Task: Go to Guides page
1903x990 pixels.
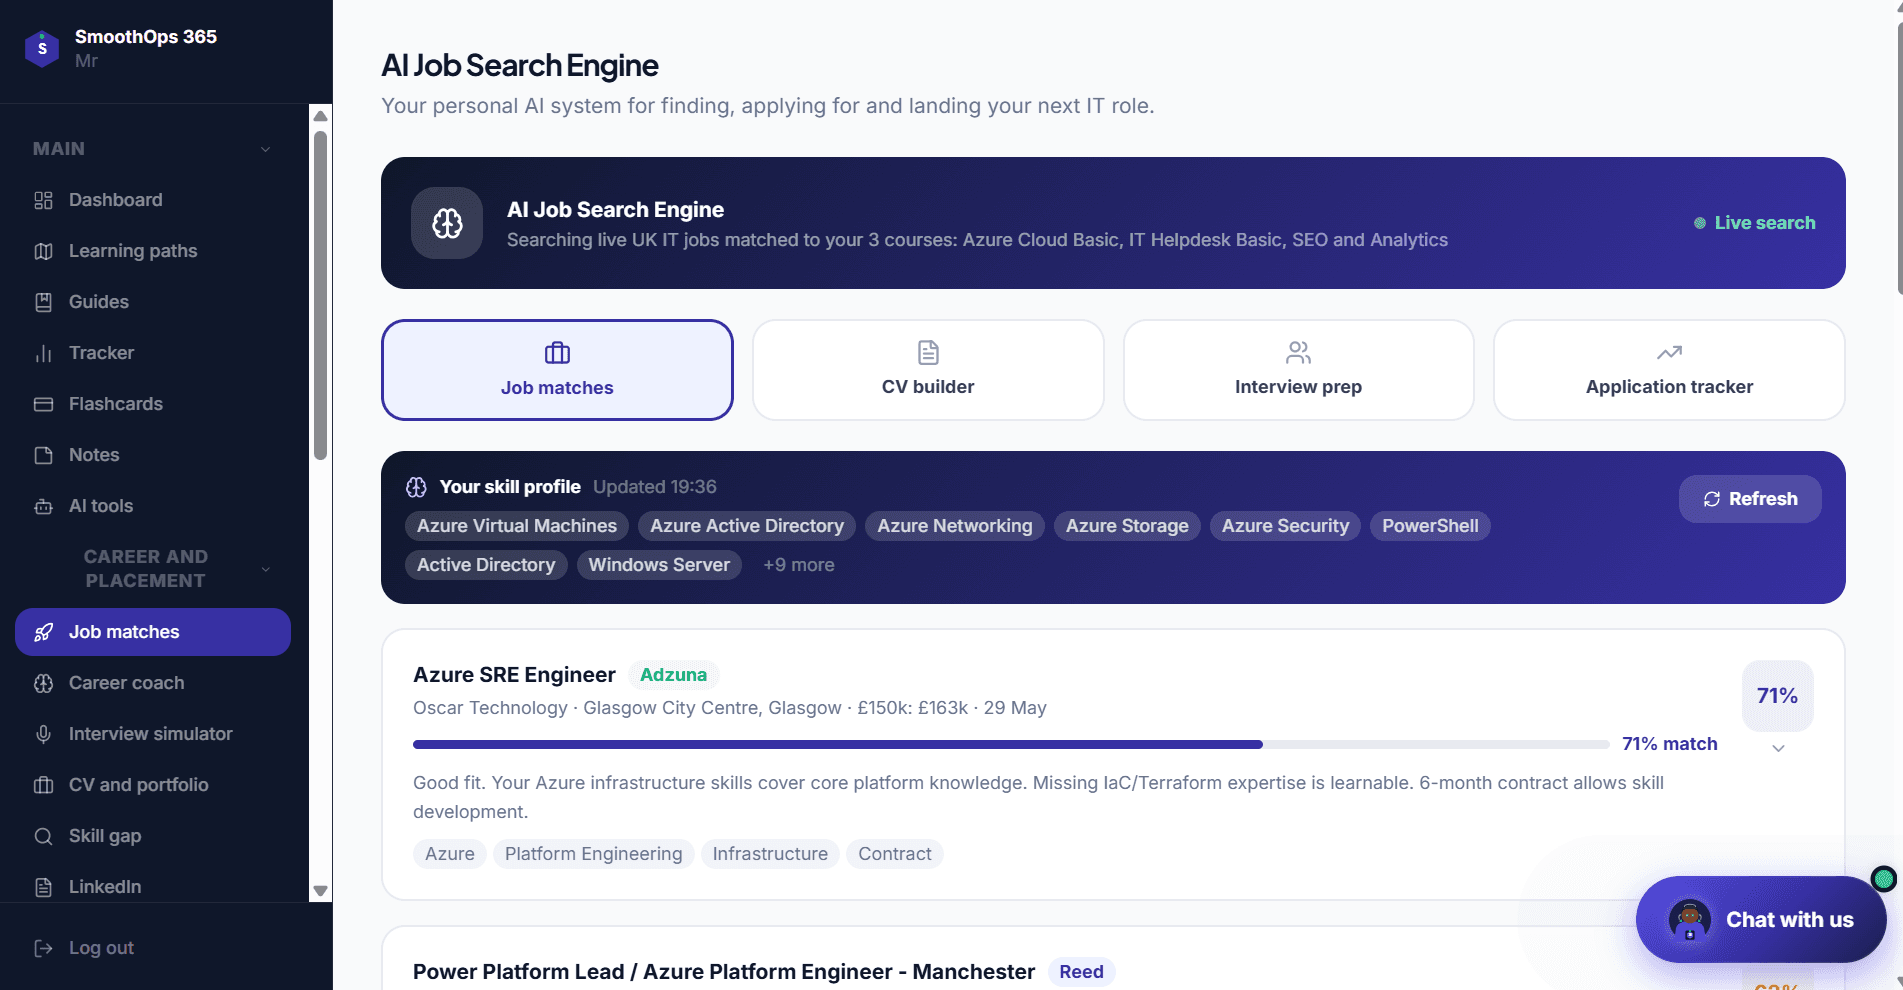Action: (153, 302)
